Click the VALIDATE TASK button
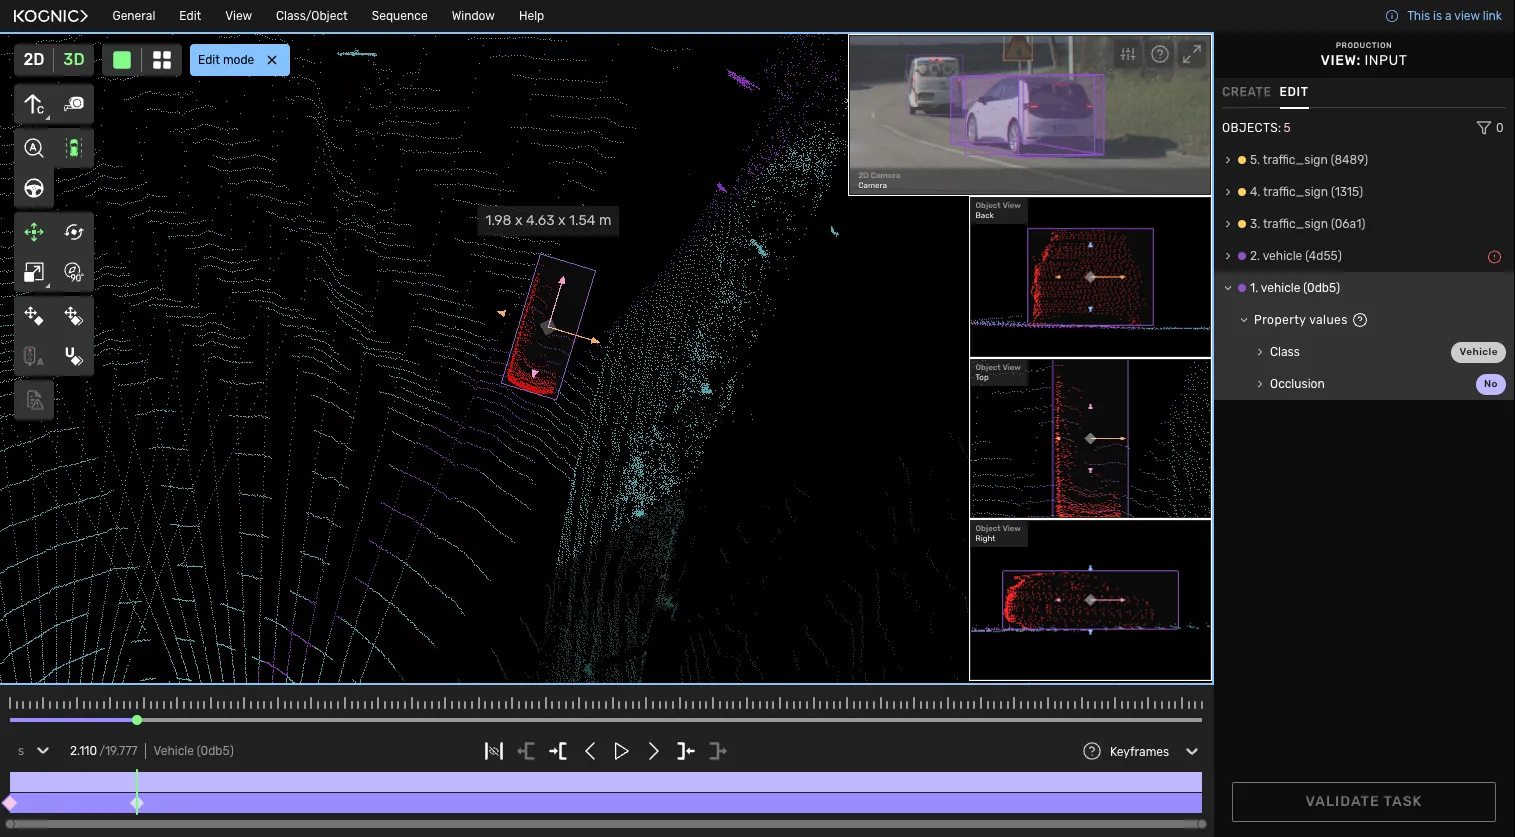 (1363, 802)
